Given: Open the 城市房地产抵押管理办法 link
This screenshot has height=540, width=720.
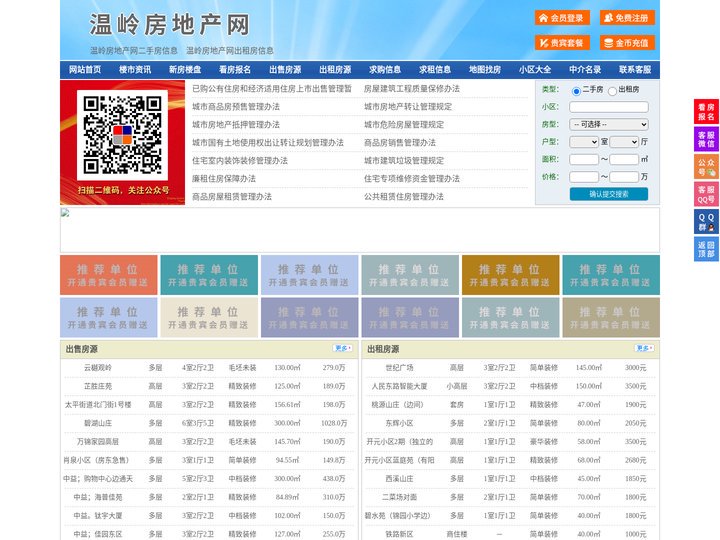Looking at the screenshot, I should pos(236,124).
